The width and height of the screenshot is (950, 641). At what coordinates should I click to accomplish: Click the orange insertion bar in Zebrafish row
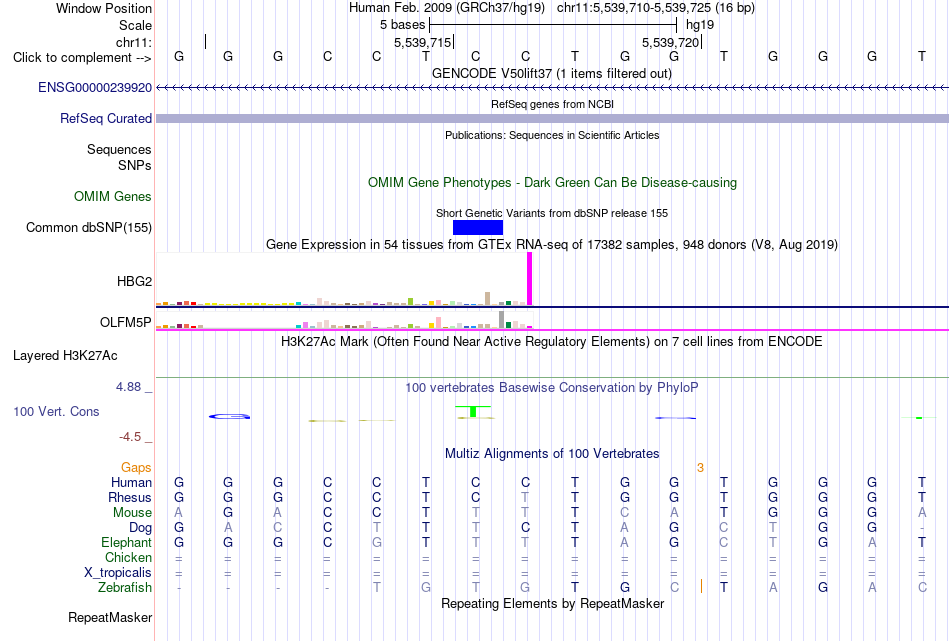click(x=702, y=586)
